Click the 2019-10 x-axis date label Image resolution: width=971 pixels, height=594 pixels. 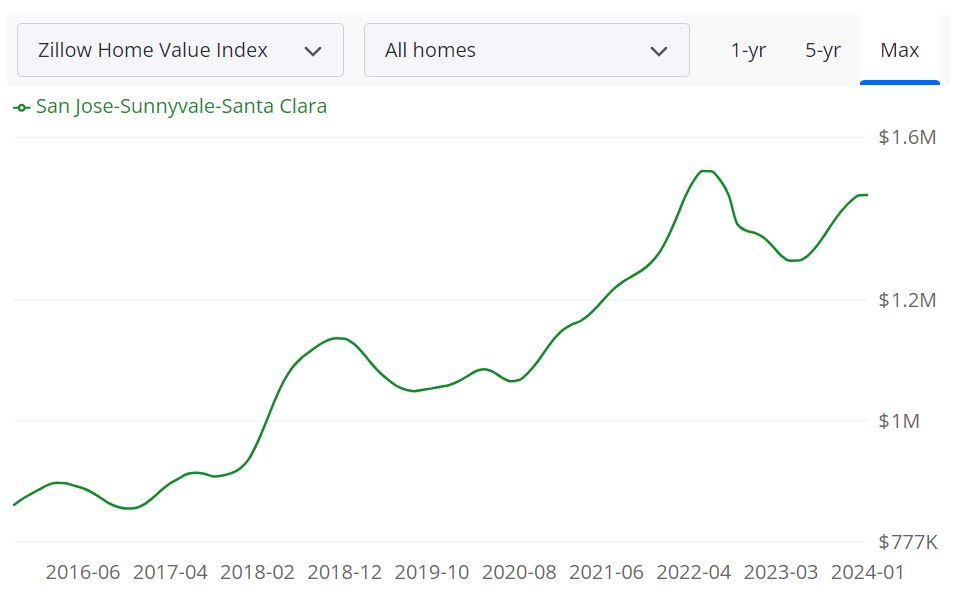432,572
